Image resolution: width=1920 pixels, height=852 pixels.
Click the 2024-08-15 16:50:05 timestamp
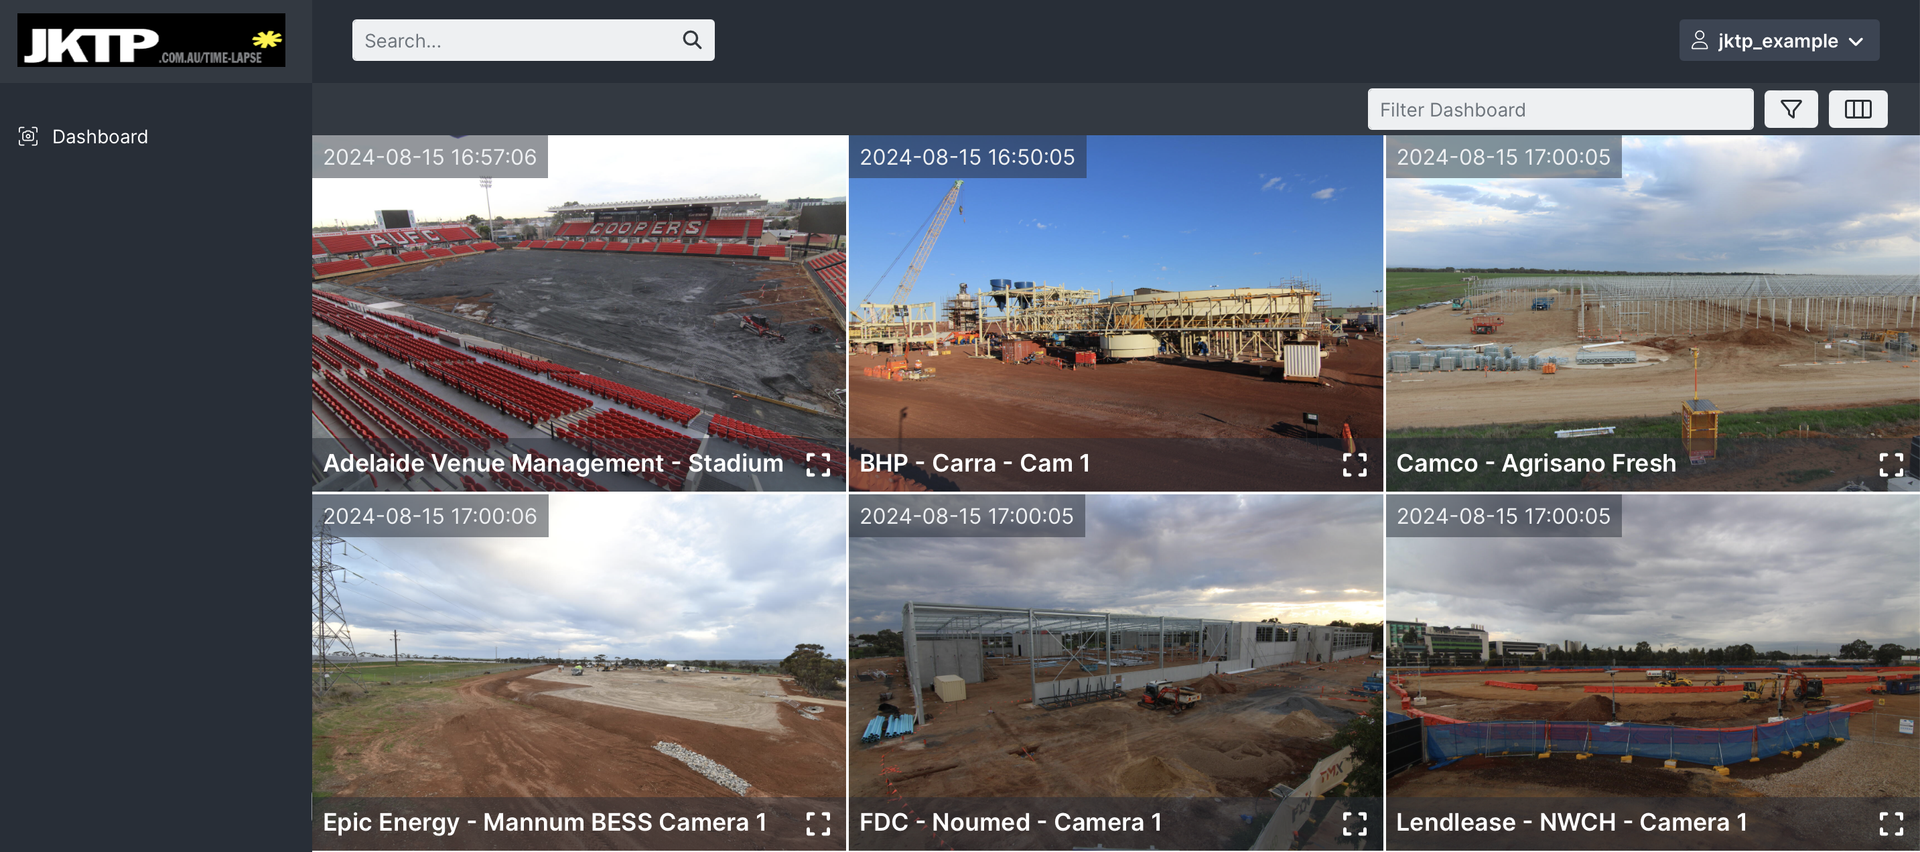[x=967, y=157]
